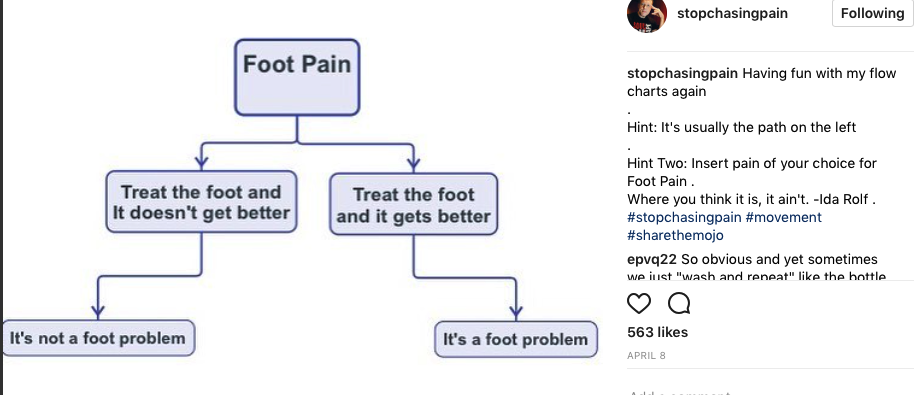
Task: Click the "Treat the foot and it gets better" box
Action: [x=413, y=204]
